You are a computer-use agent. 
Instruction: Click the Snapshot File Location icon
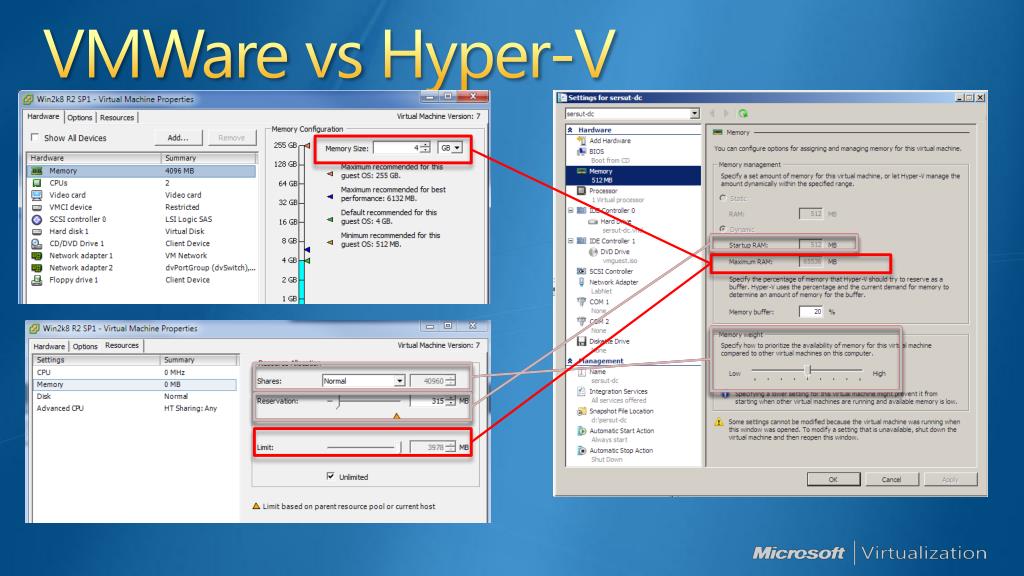click(x=581, y=411)
